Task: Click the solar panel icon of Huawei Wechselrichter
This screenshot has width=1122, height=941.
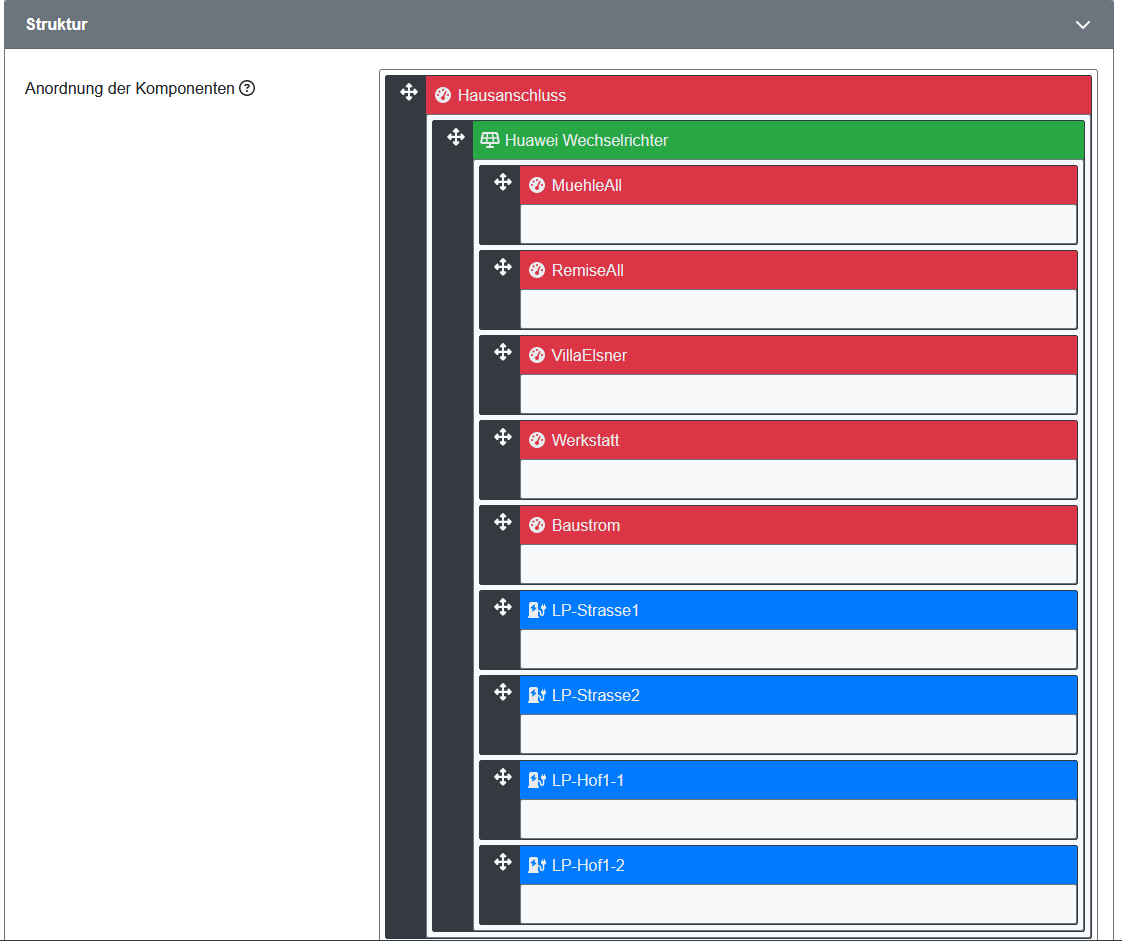Action: point(489,140)
